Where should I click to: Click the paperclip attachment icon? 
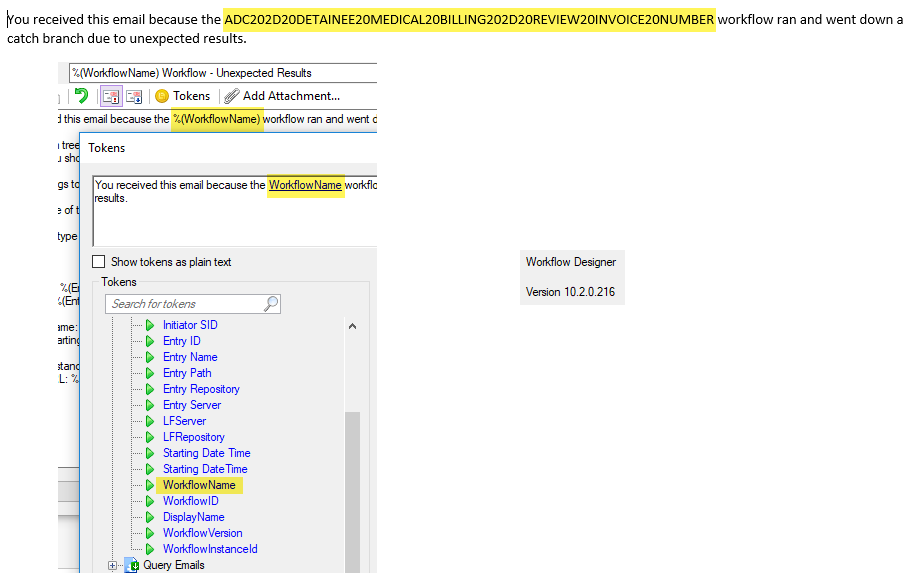click(231, 96)
